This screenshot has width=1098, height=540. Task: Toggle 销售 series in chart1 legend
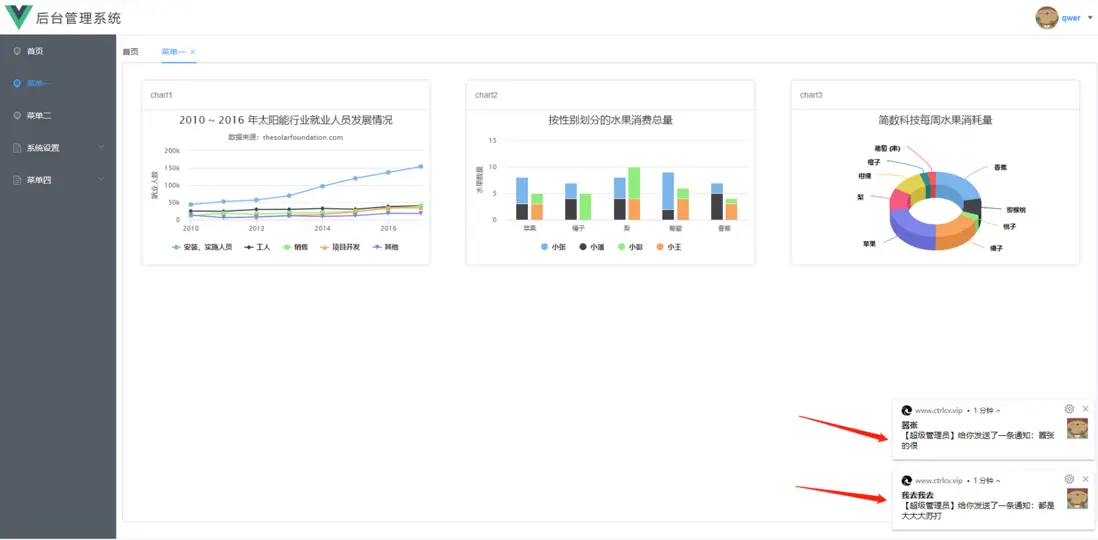pos(293,247)
